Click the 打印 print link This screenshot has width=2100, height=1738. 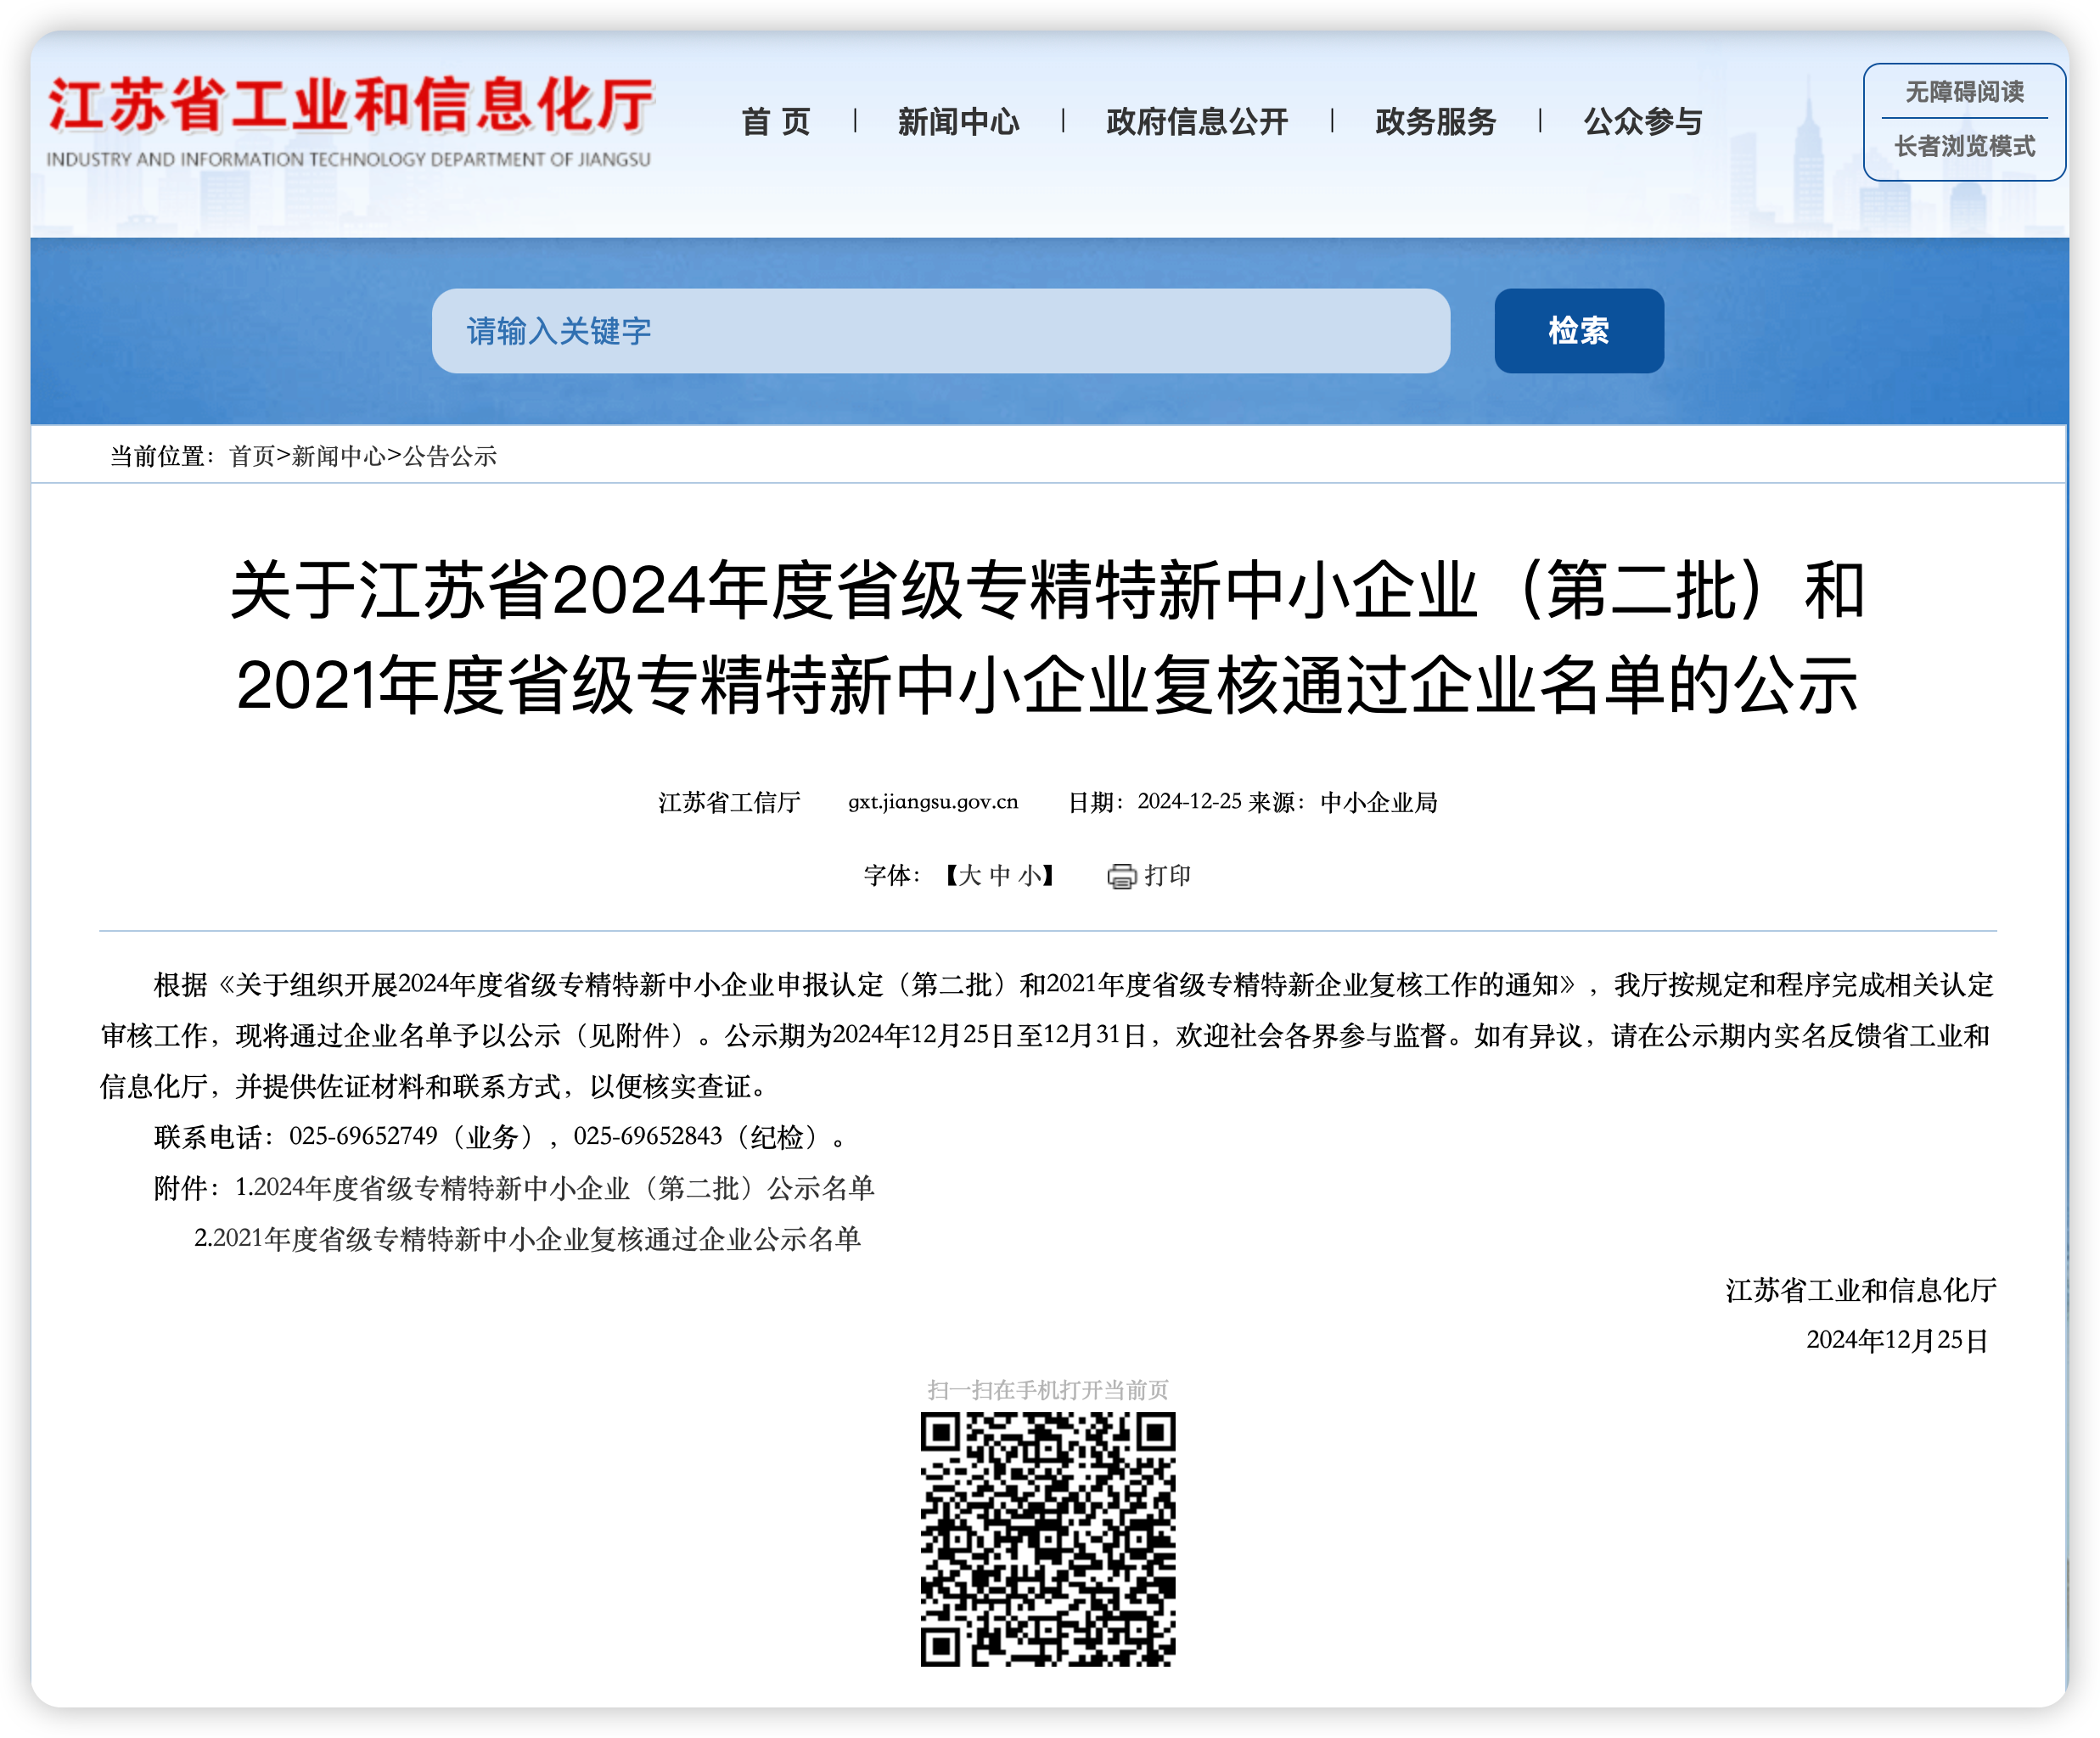point(1167,876)
